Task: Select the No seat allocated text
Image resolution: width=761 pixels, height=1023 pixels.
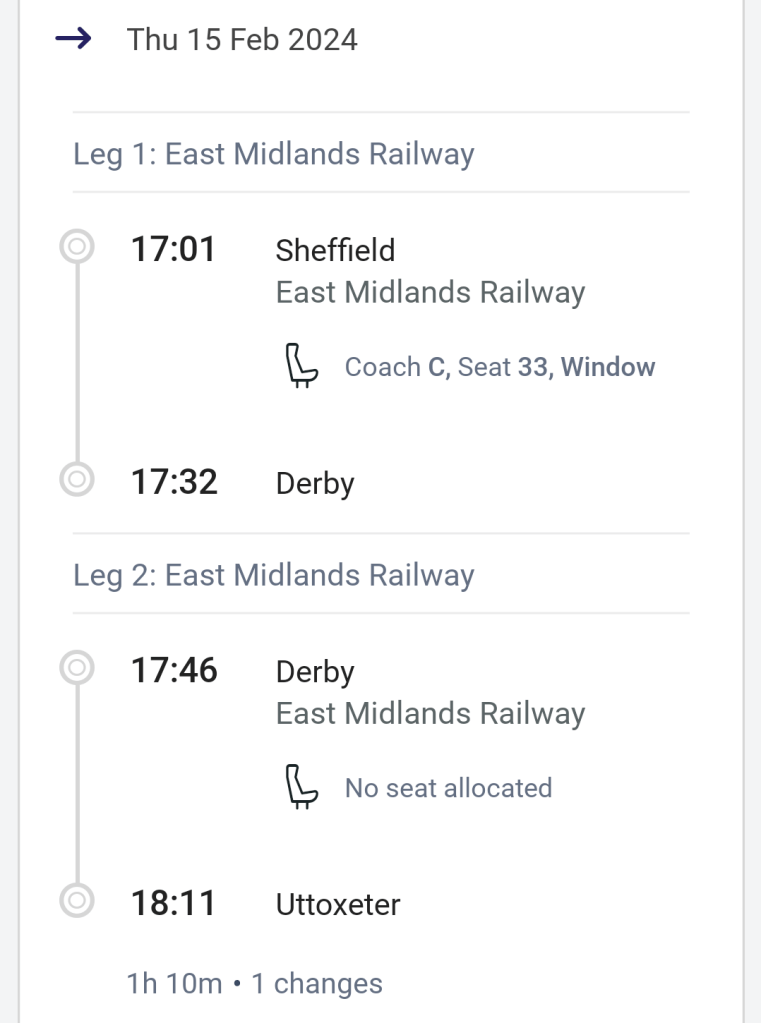Action: [x=448, y=788]
